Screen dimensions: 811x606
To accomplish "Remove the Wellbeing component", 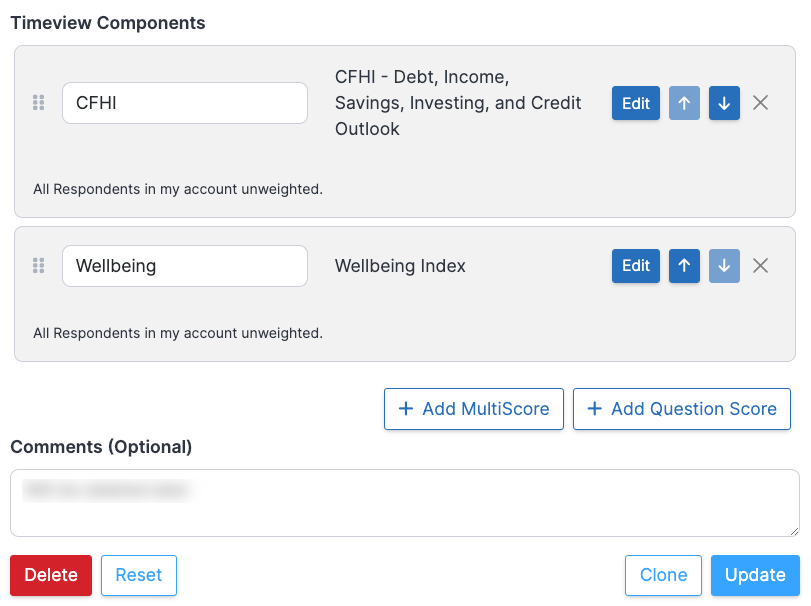I will click(x=760, y=266).
